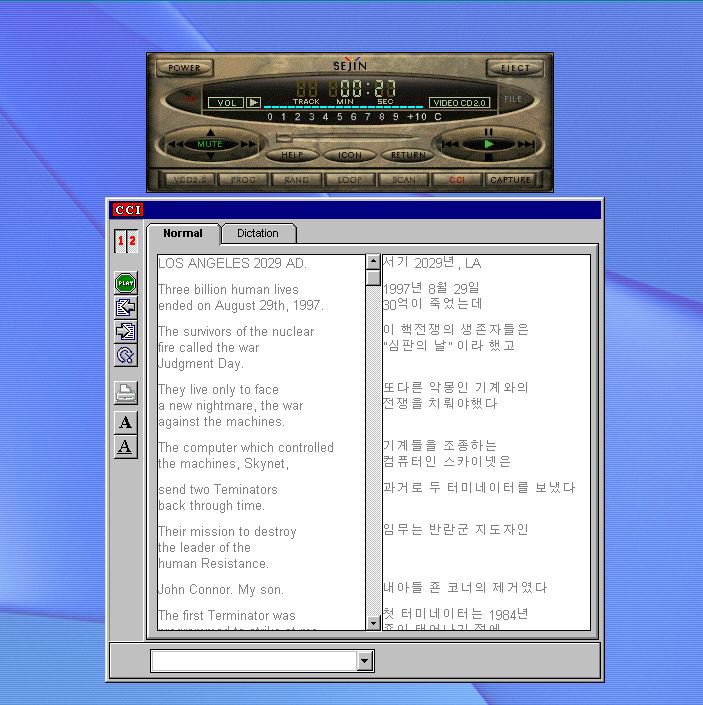Click the combo box text field at bottom

click(254, 661)
